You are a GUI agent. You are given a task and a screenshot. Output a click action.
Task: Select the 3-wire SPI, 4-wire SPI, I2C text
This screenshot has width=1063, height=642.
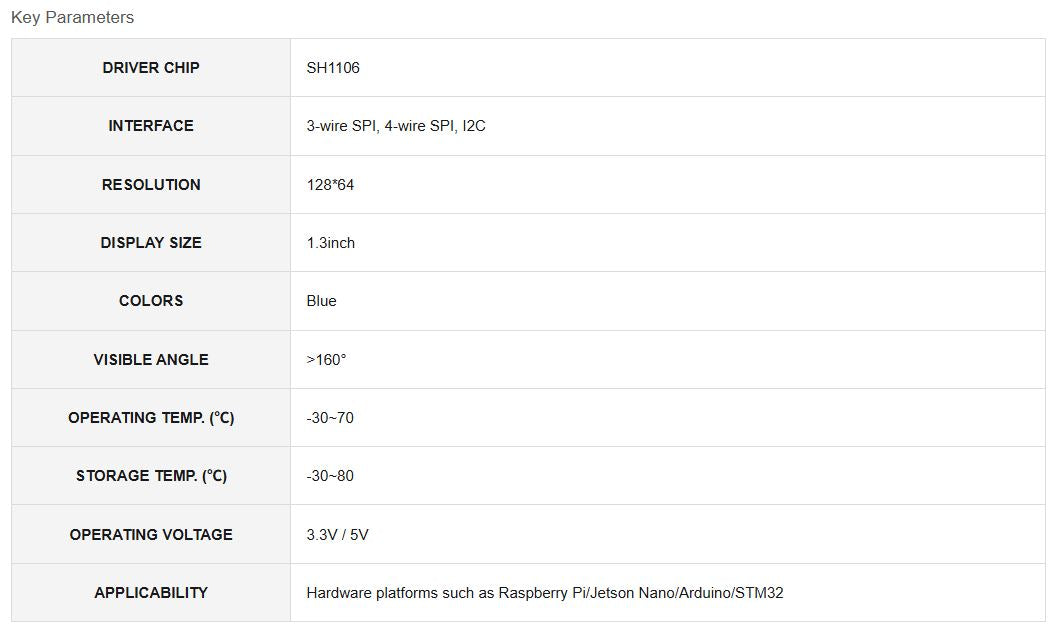click(396, 126)
